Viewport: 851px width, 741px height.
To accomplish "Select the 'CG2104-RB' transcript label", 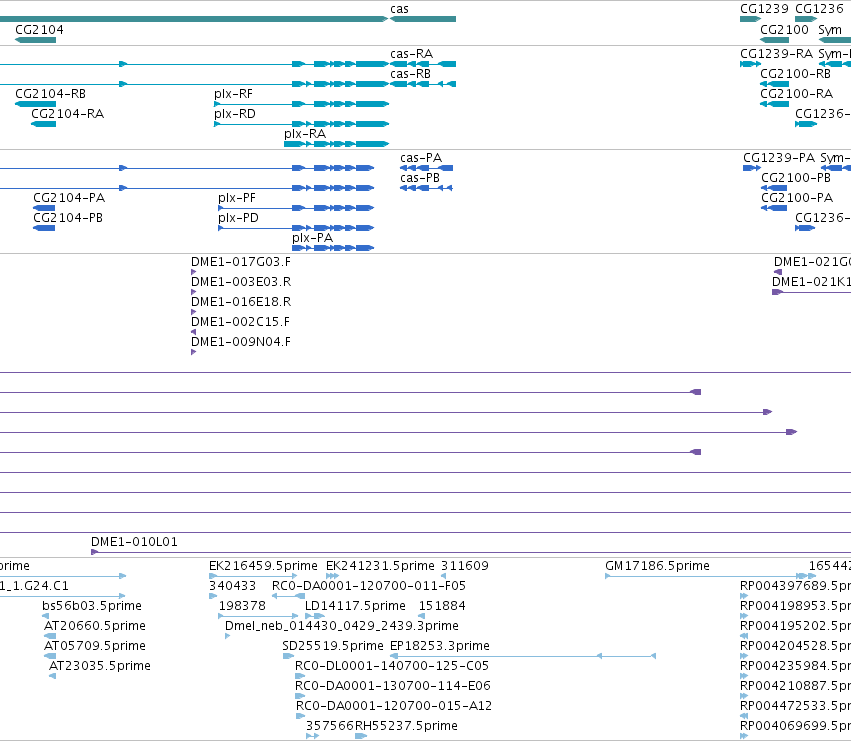I will [50, 94].
